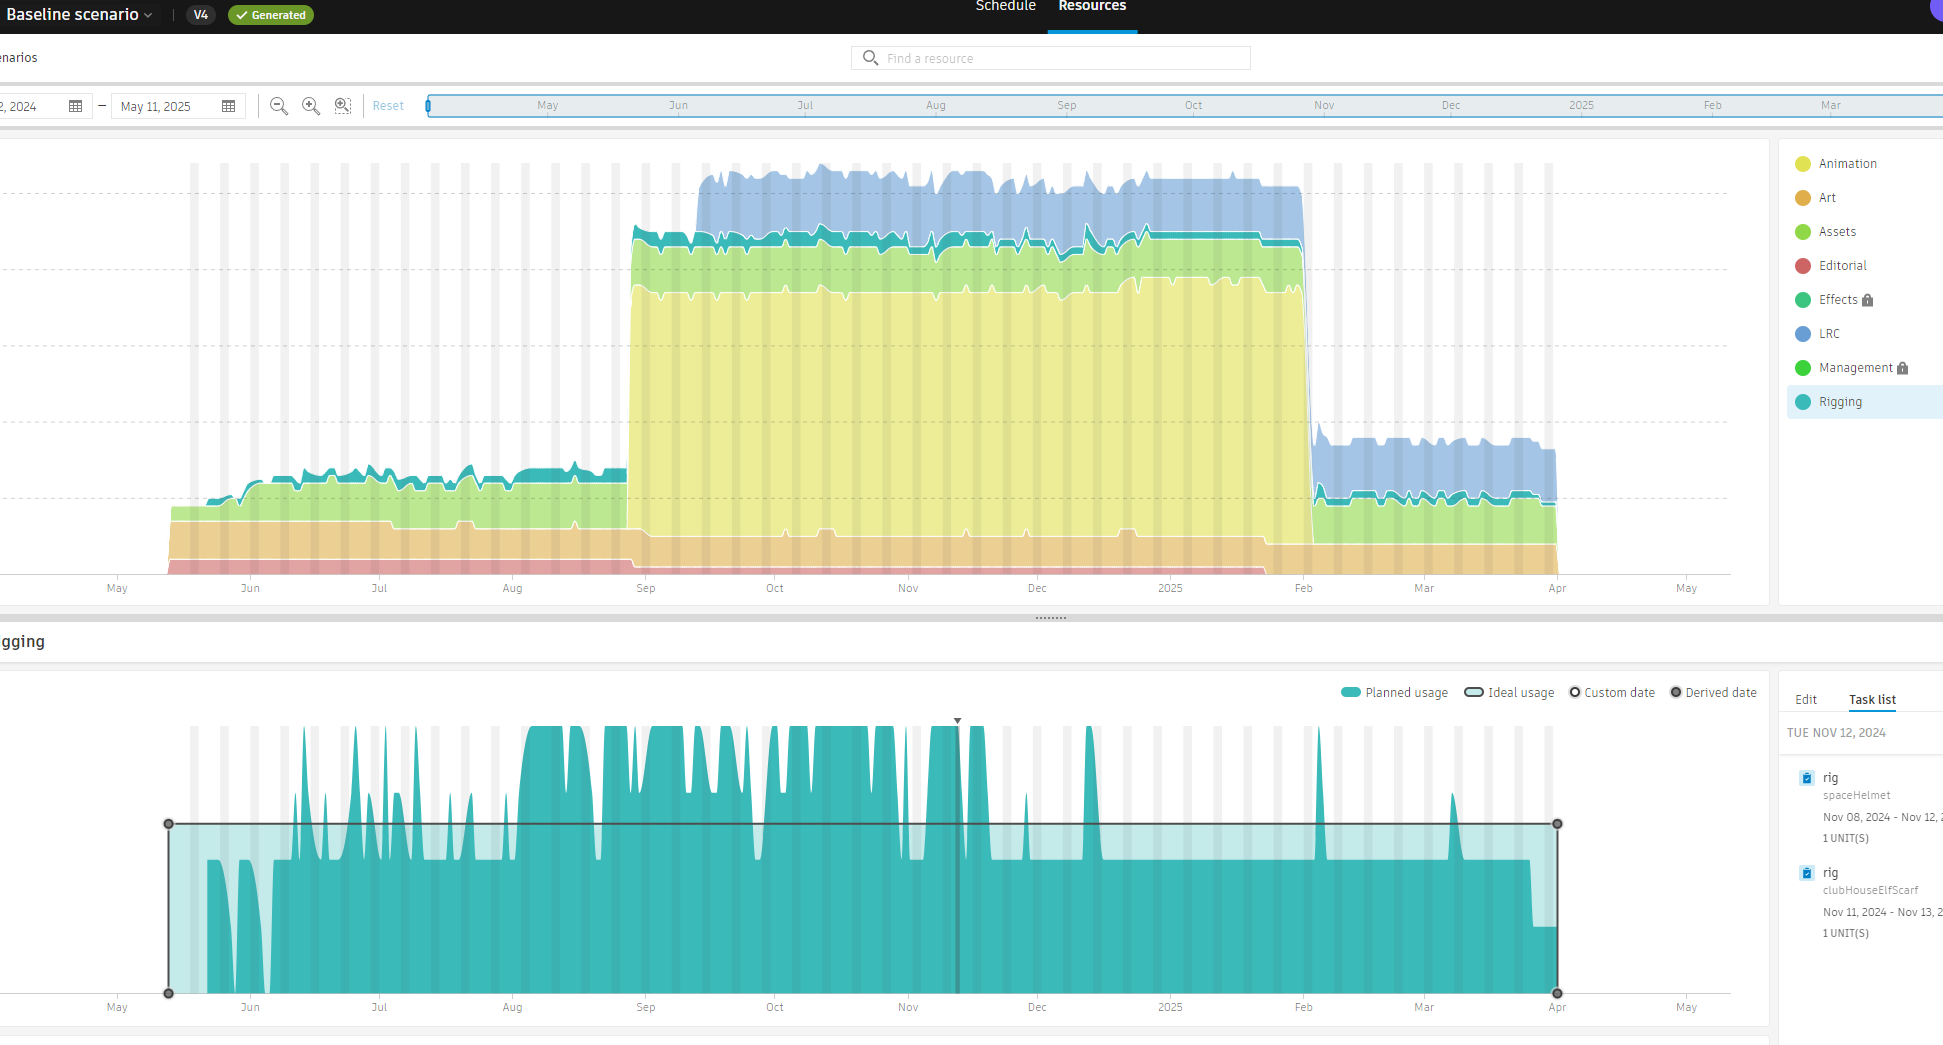Click the Generated status button
The height and width of the screenshot is (1045, 1943).
pos(271,15)
